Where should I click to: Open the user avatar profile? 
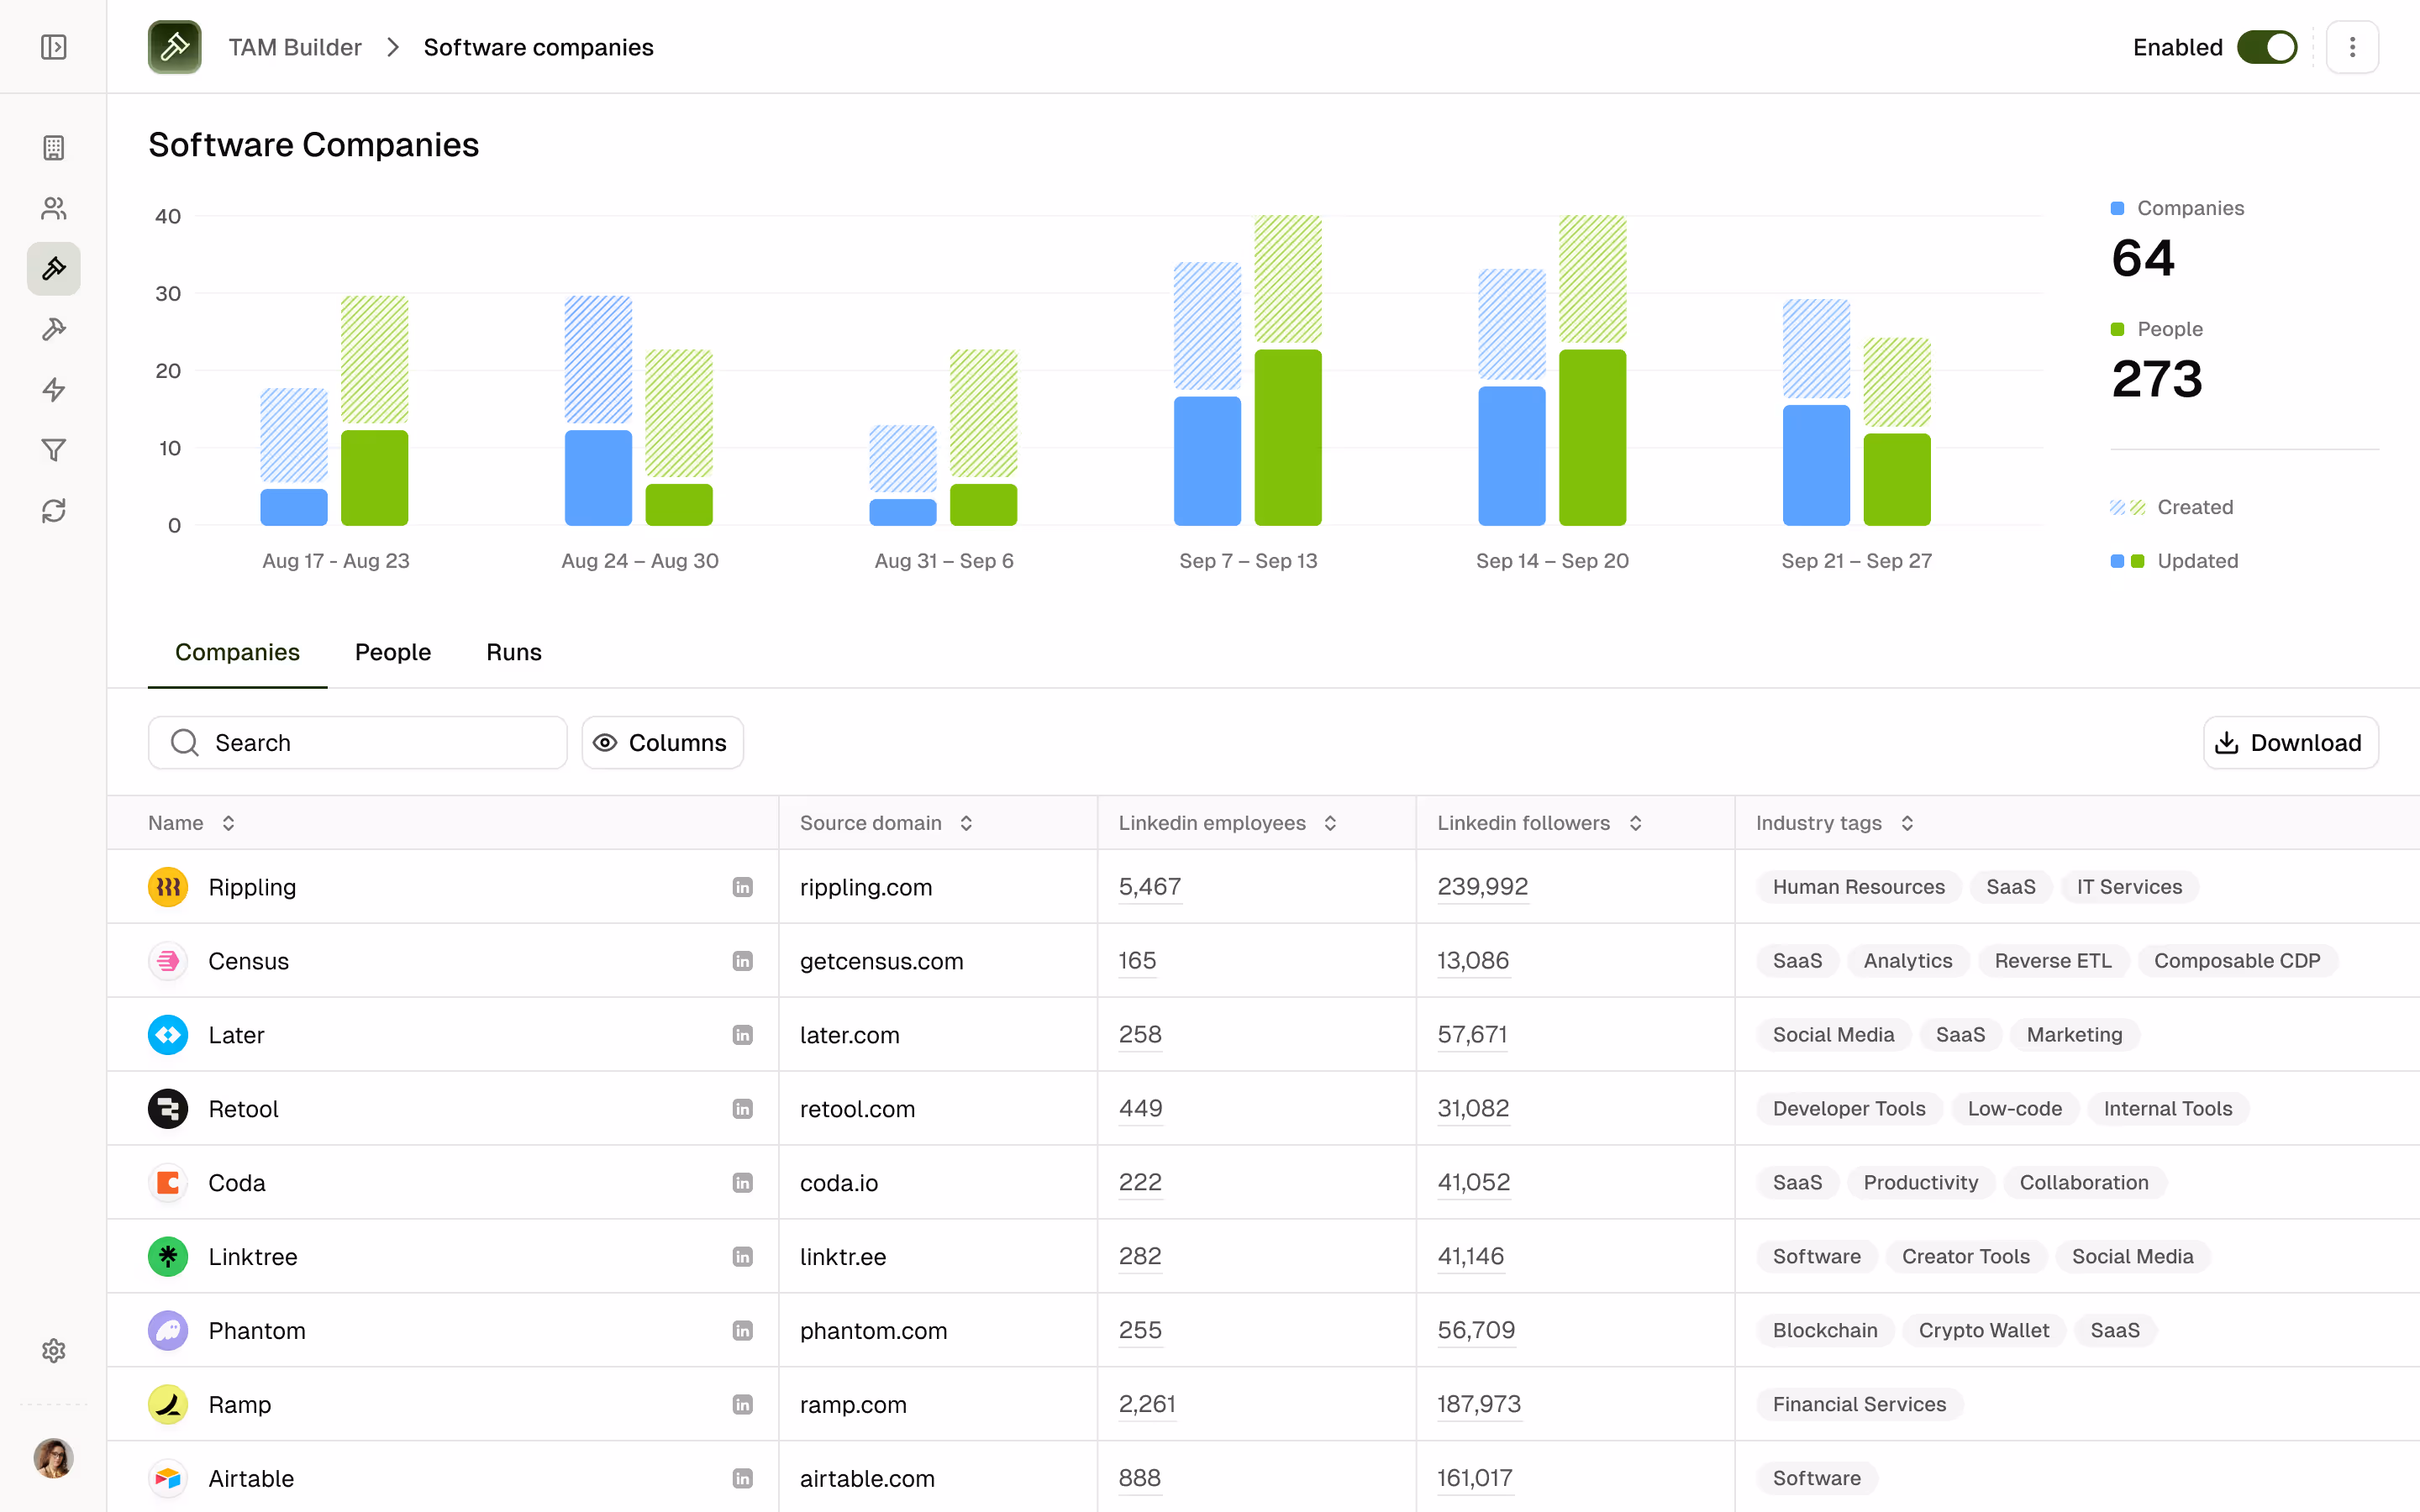54,1458
